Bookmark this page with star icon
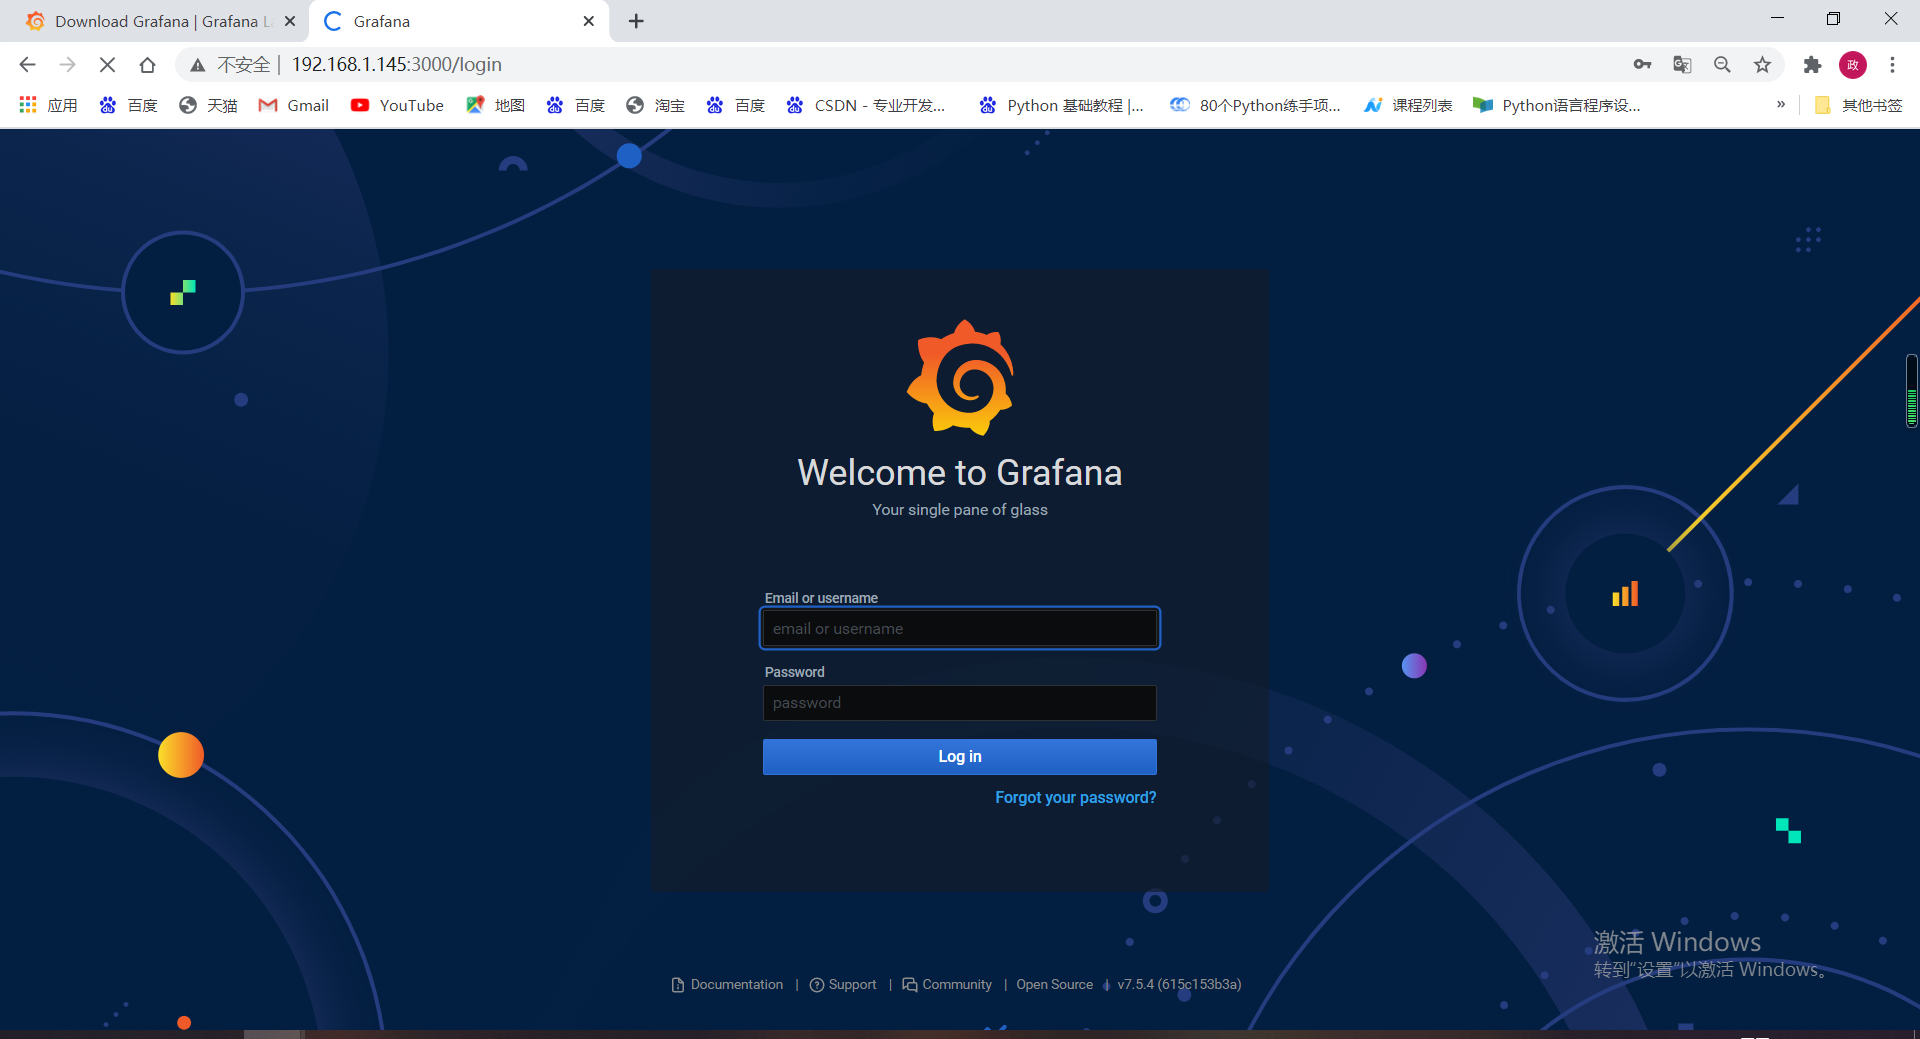This screenshot has height=1039, width=1920. (1762, 65)
